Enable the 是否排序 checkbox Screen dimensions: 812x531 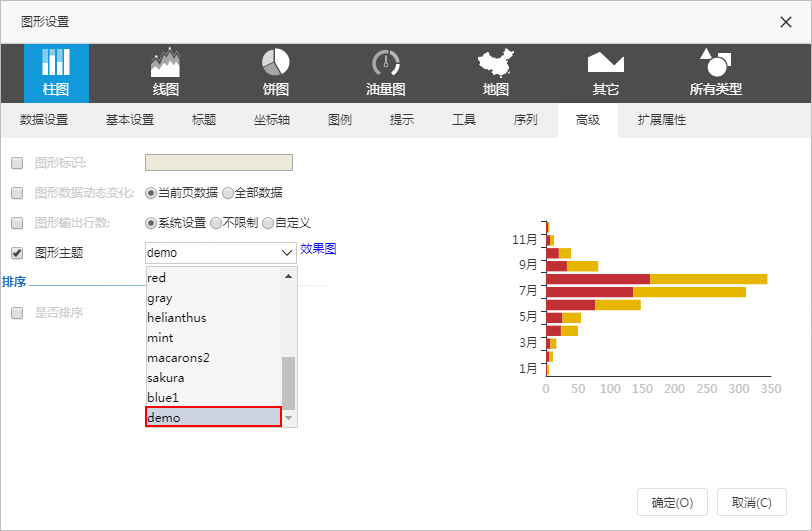17,313
